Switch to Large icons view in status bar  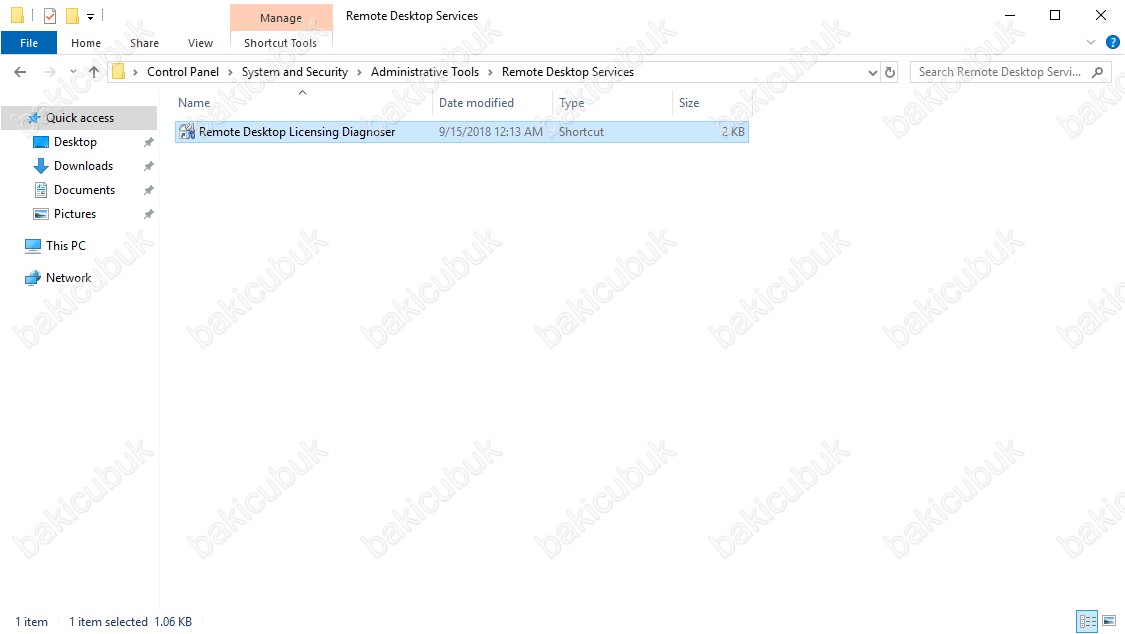tap(1109, 621)
